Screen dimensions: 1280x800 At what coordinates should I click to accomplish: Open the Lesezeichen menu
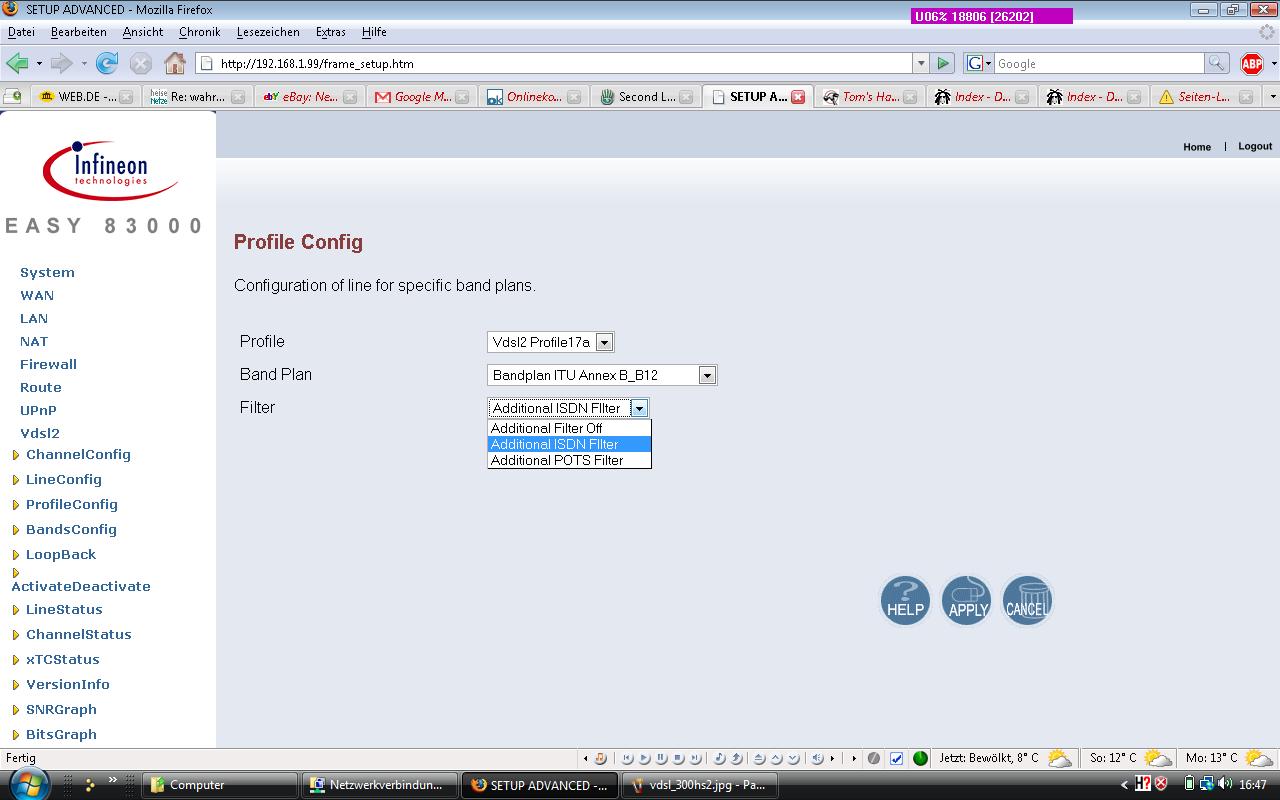click(261, 32)
